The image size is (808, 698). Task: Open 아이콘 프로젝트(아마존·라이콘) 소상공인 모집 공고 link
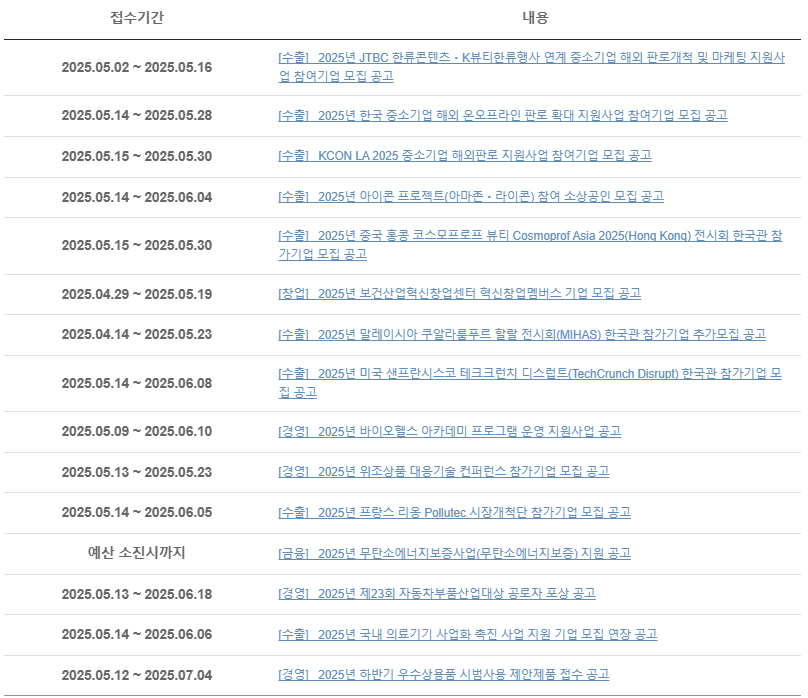coord(471,196)
